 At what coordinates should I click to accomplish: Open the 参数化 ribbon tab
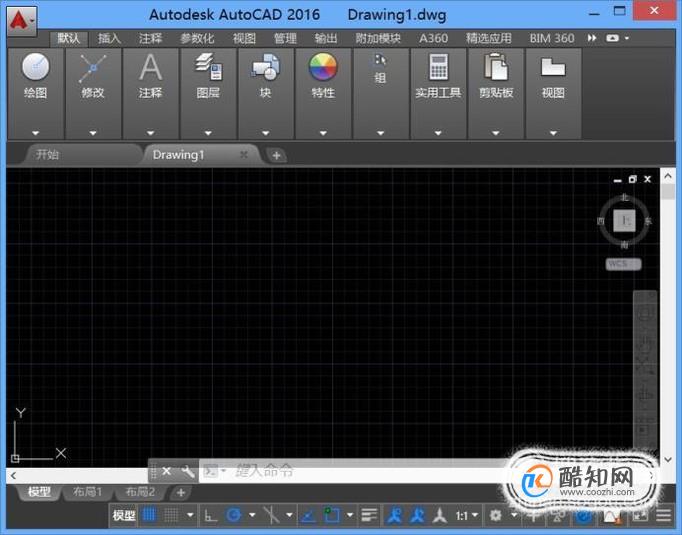coord(197,39)
